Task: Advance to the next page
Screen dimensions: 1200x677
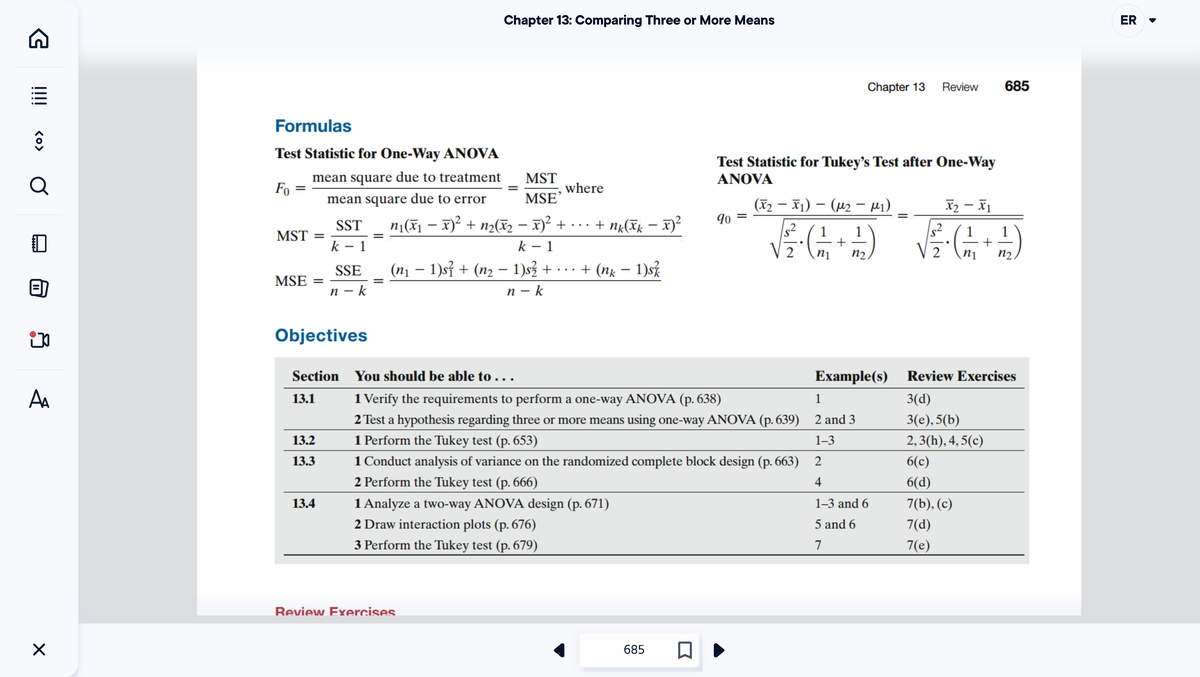Action: (717, 650)
